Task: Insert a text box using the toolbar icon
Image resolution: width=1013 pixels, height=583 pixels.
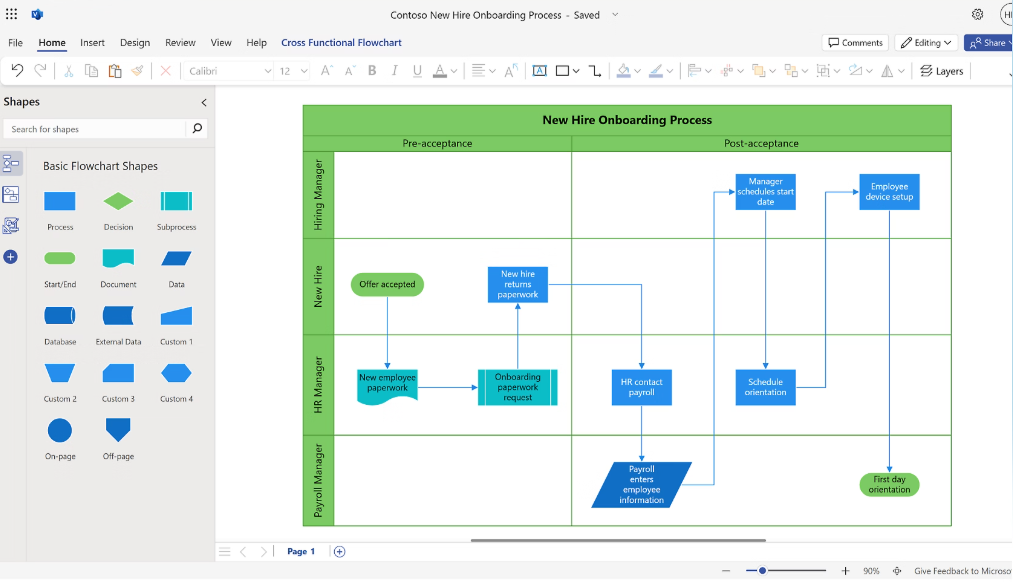Action: tap(540, 70)
